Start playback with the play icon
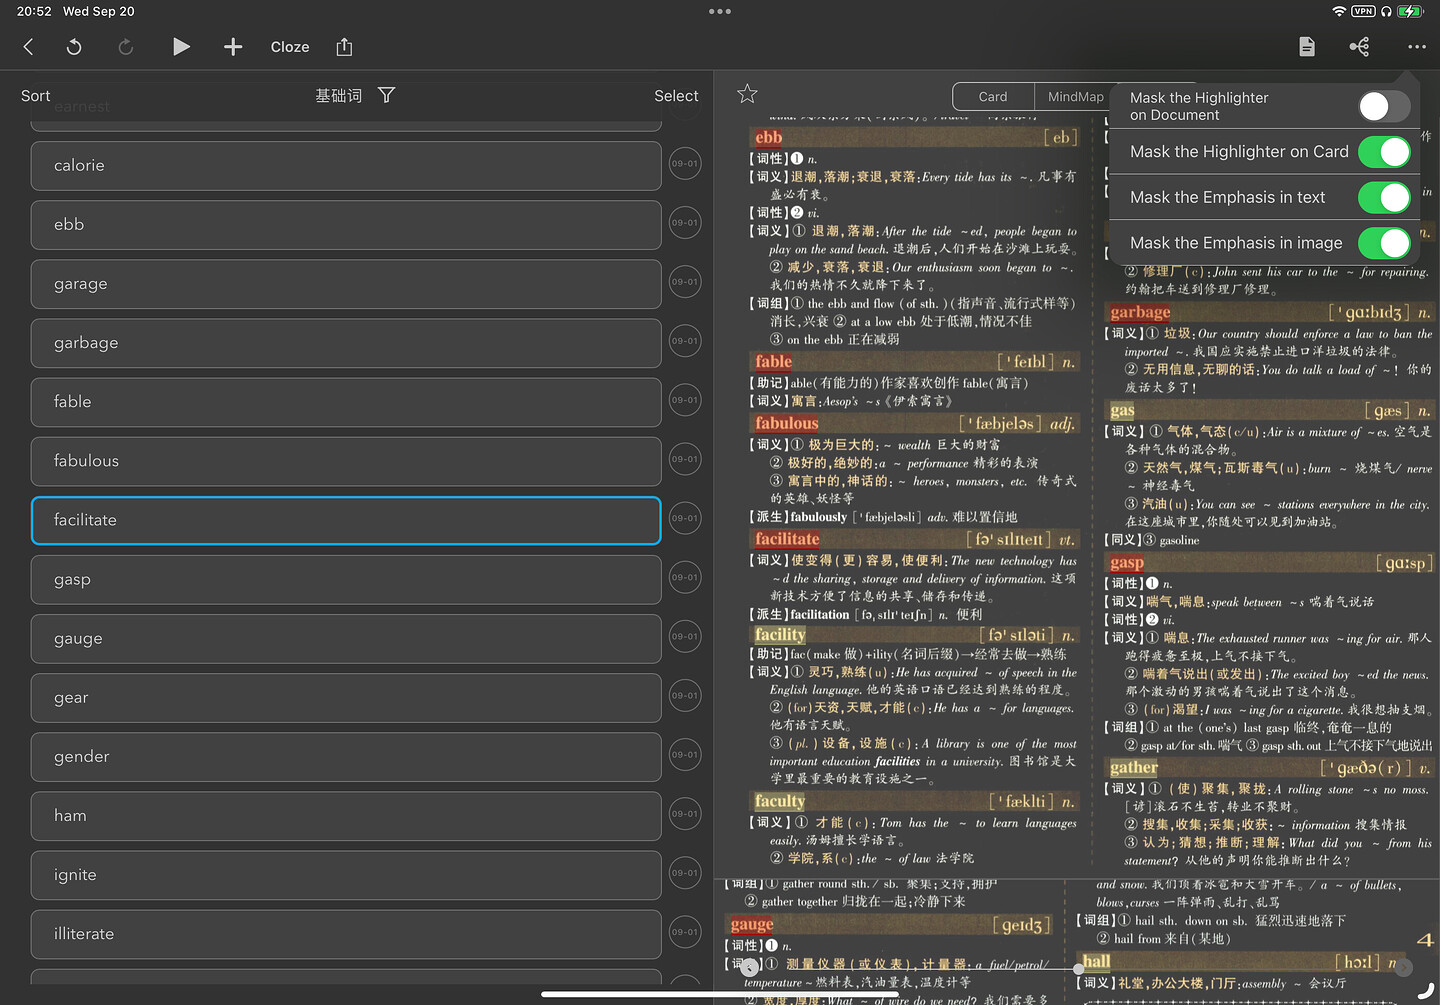1440x1005 pixels. tap(181, 47)
